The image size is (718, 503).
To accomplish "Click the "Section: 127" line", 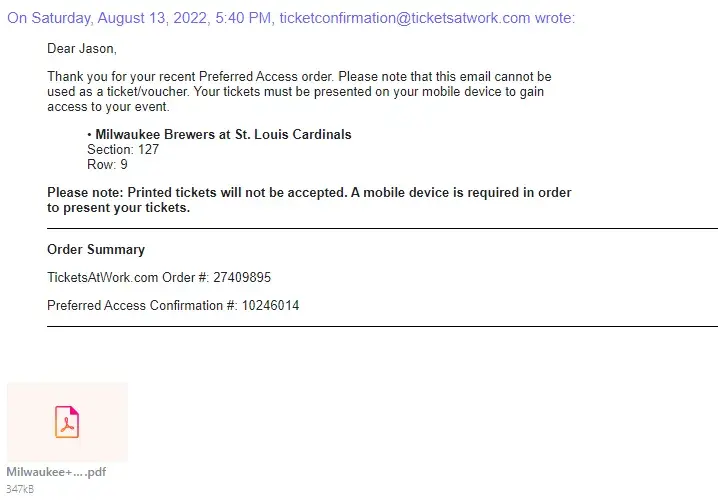I will (x=123, y=150).
